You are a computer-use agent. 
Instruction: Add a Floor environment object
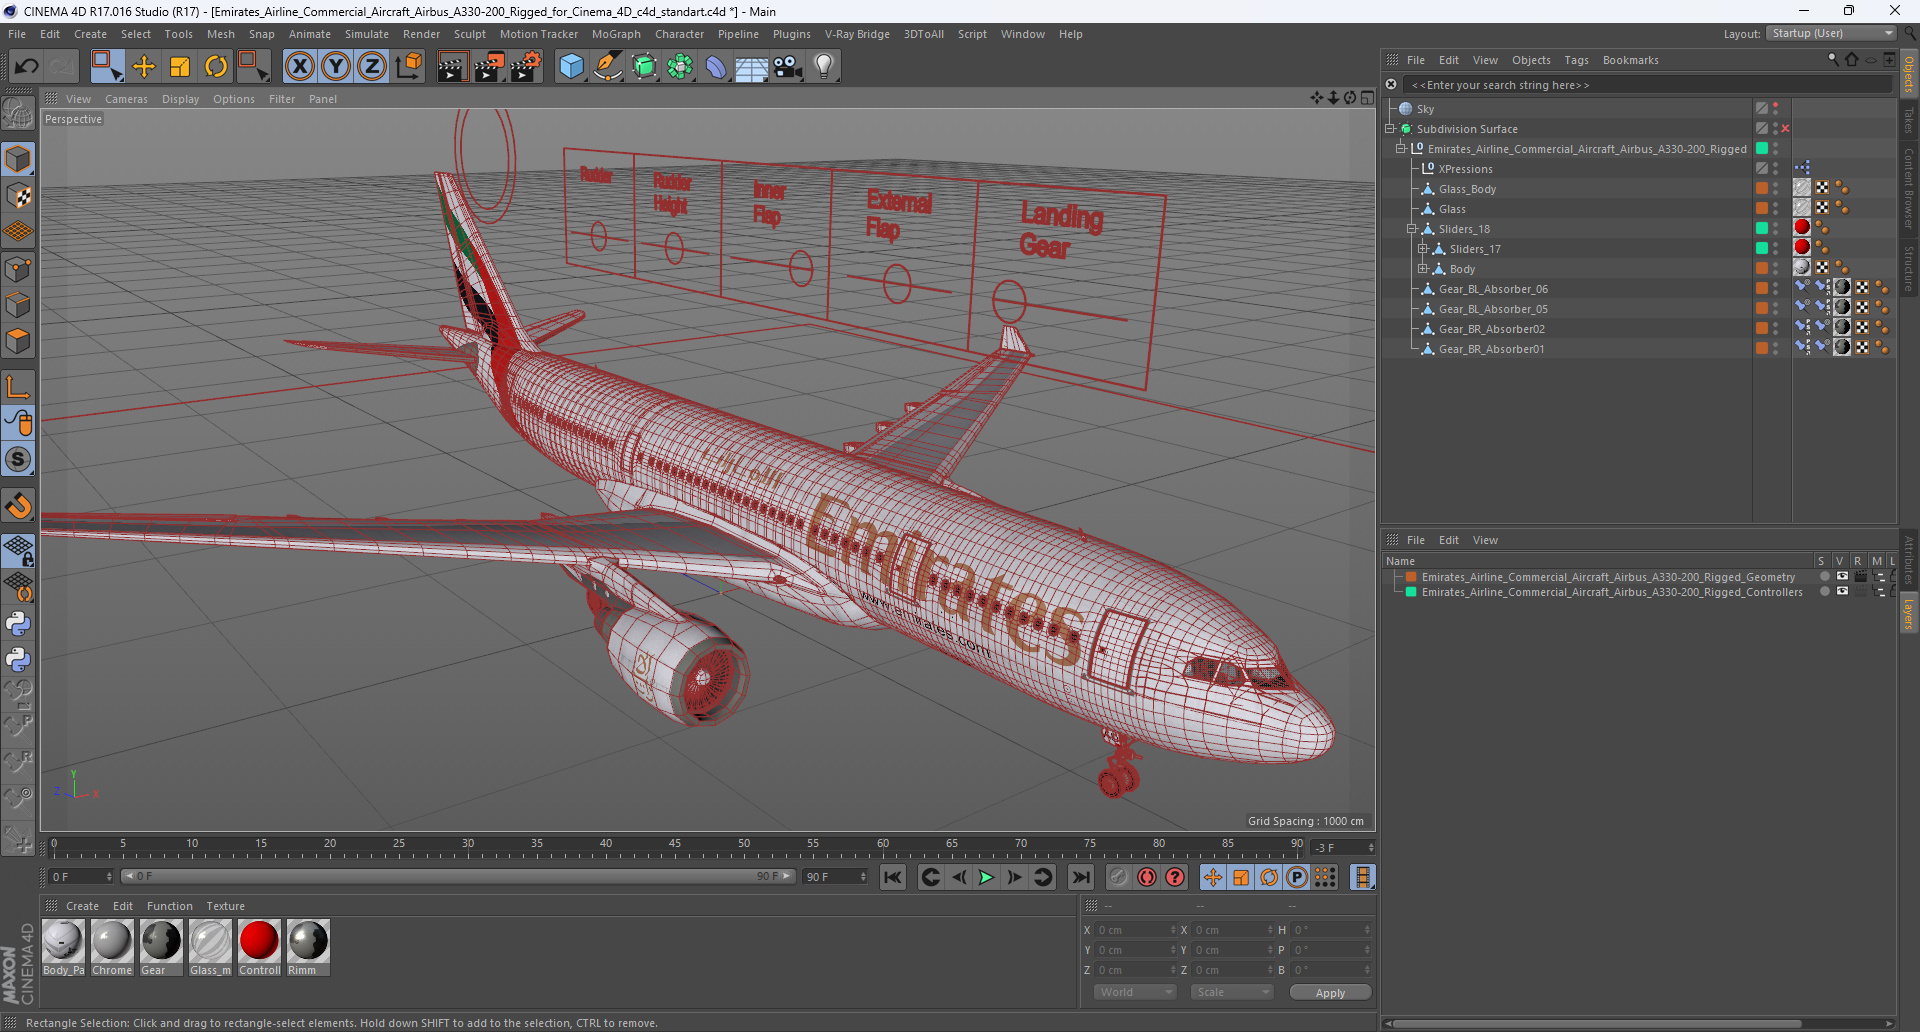(752, 67)
